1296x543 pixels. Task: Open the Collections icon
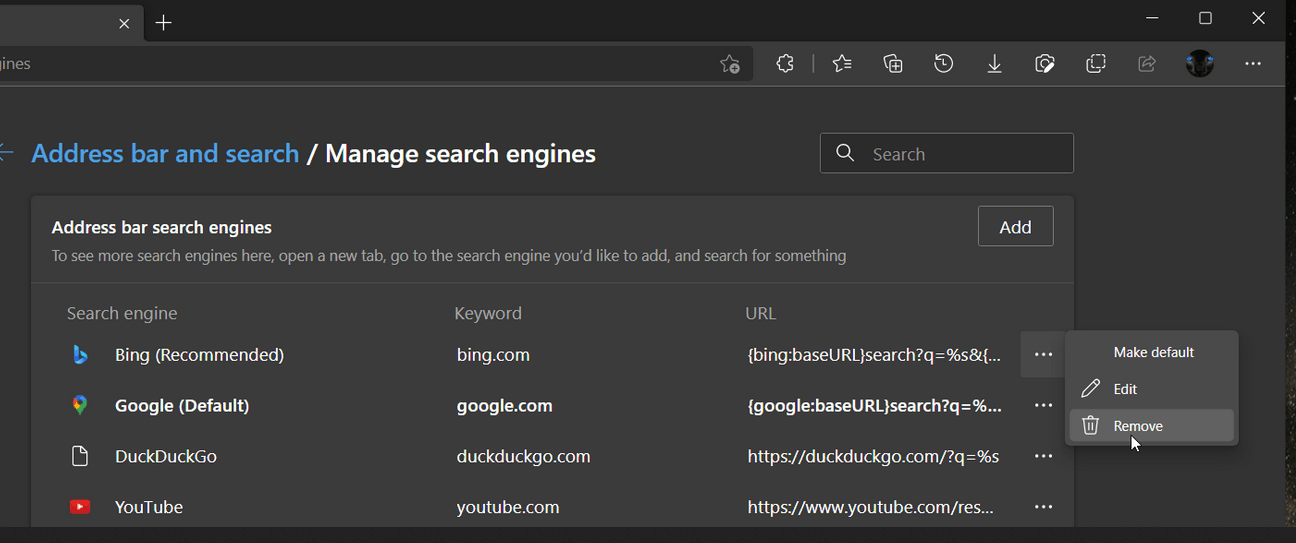[893, 64]
